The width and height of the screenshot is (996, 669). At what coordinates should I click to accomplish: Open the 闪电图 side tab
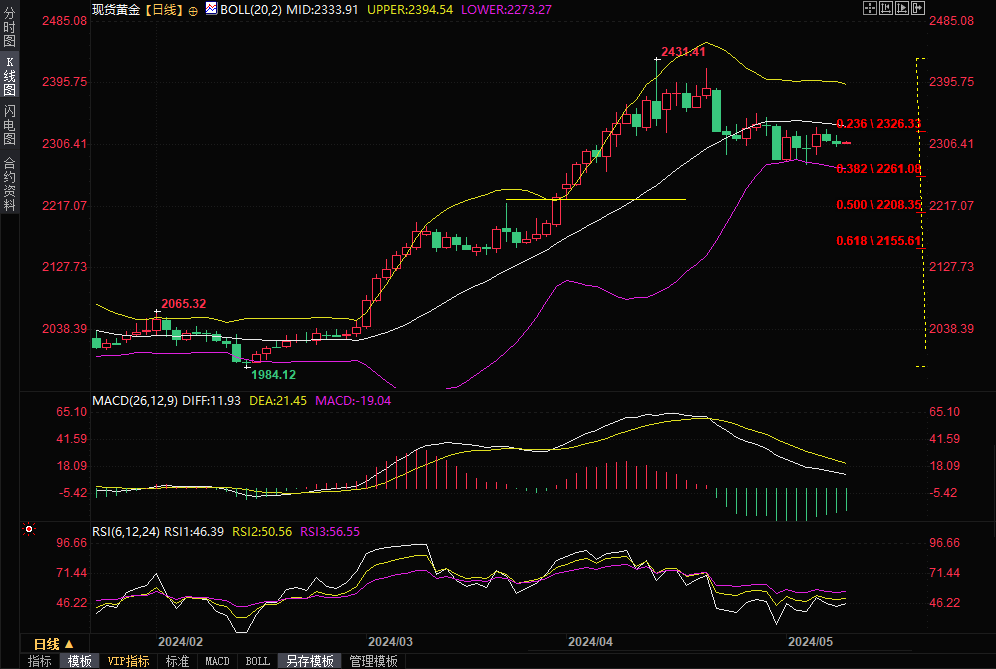[9, 125]
